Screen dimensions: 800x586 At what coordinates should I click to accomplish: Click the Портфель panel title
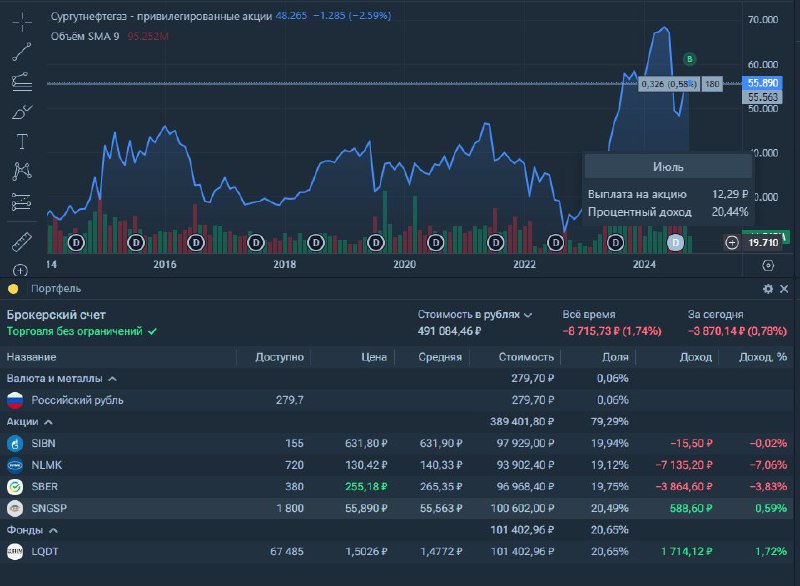56,289
